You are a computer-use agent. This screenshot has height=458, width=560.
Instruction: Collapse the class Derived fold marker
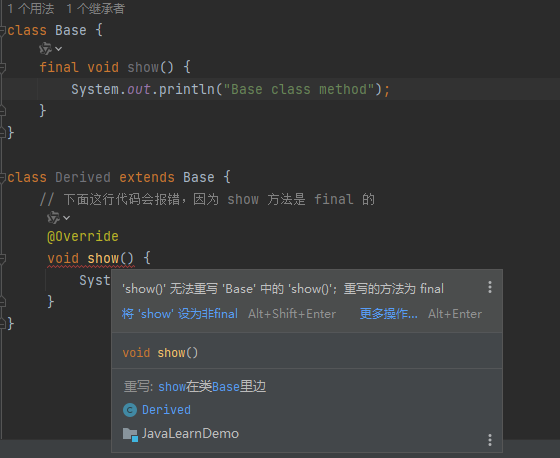[2, 178]
